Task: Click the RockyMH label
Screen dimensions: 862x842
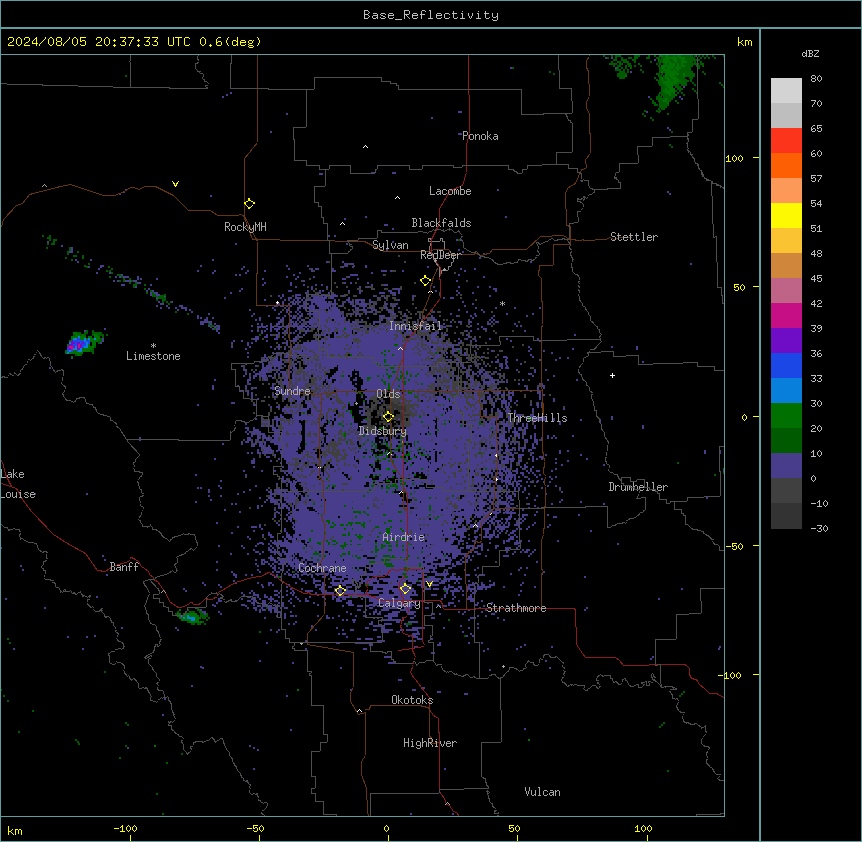Action: tap(245, 227)
